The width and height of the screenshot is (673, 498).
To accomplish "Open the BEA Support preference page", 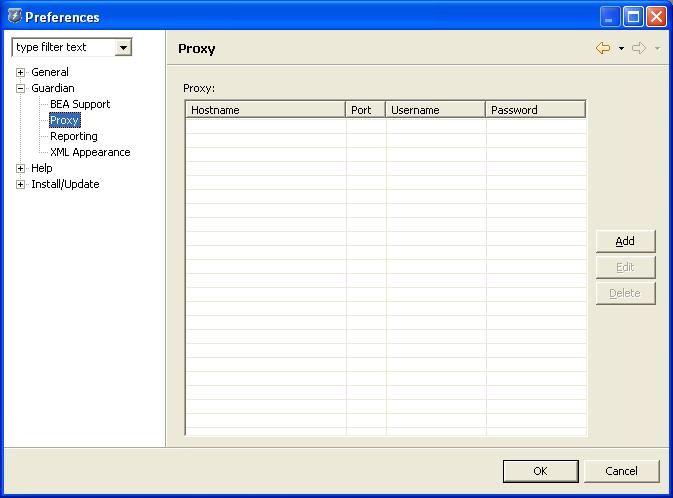I will 80,104.
